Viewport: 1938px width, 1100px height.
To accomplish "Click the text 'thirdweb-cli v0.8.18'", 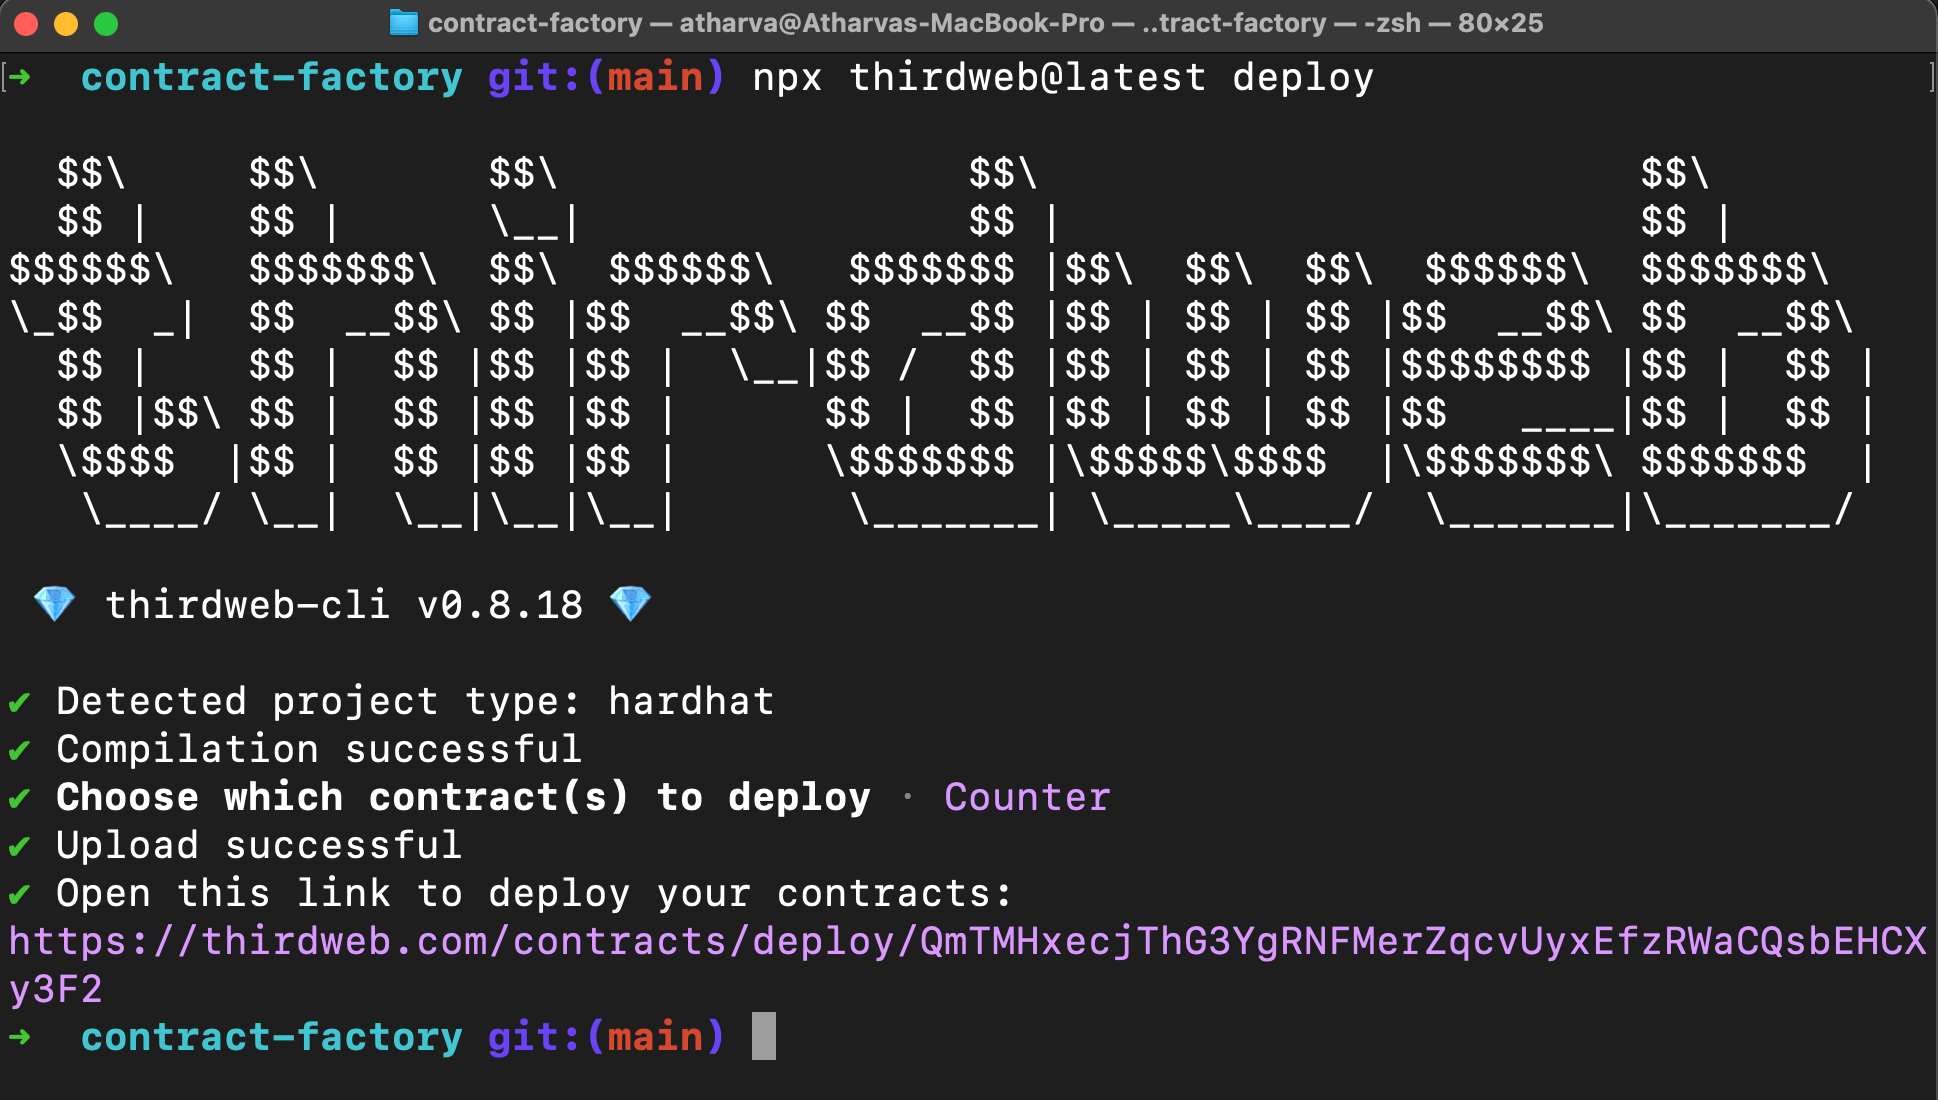I will pos(344,605).
